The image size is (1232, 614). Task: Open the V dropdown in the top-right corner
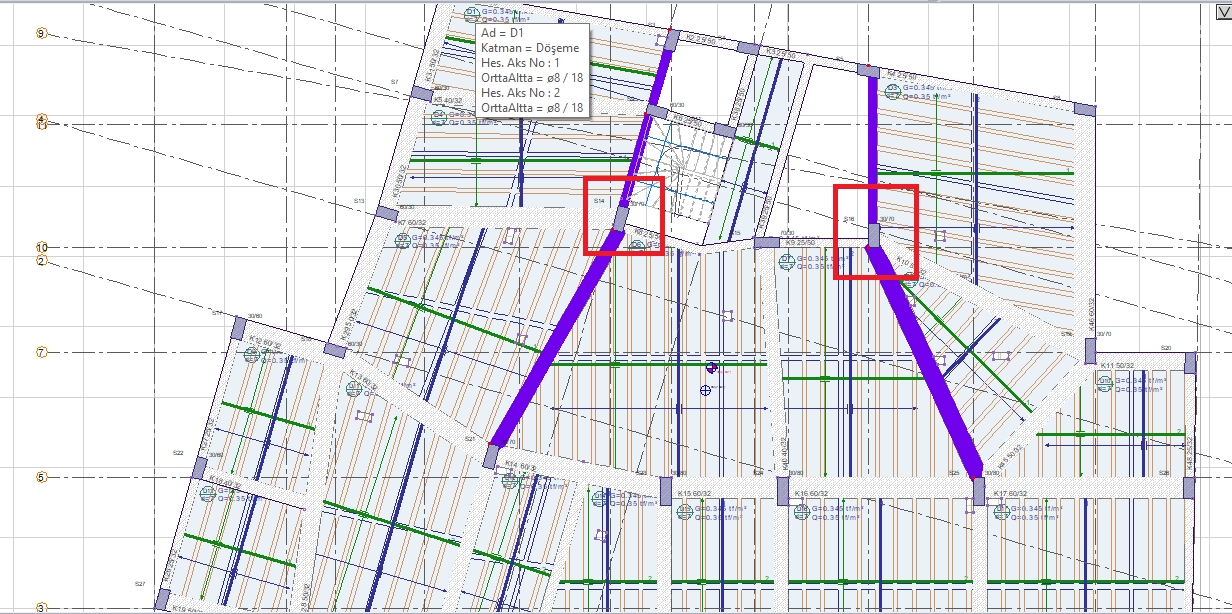(x=1220, y=11)
